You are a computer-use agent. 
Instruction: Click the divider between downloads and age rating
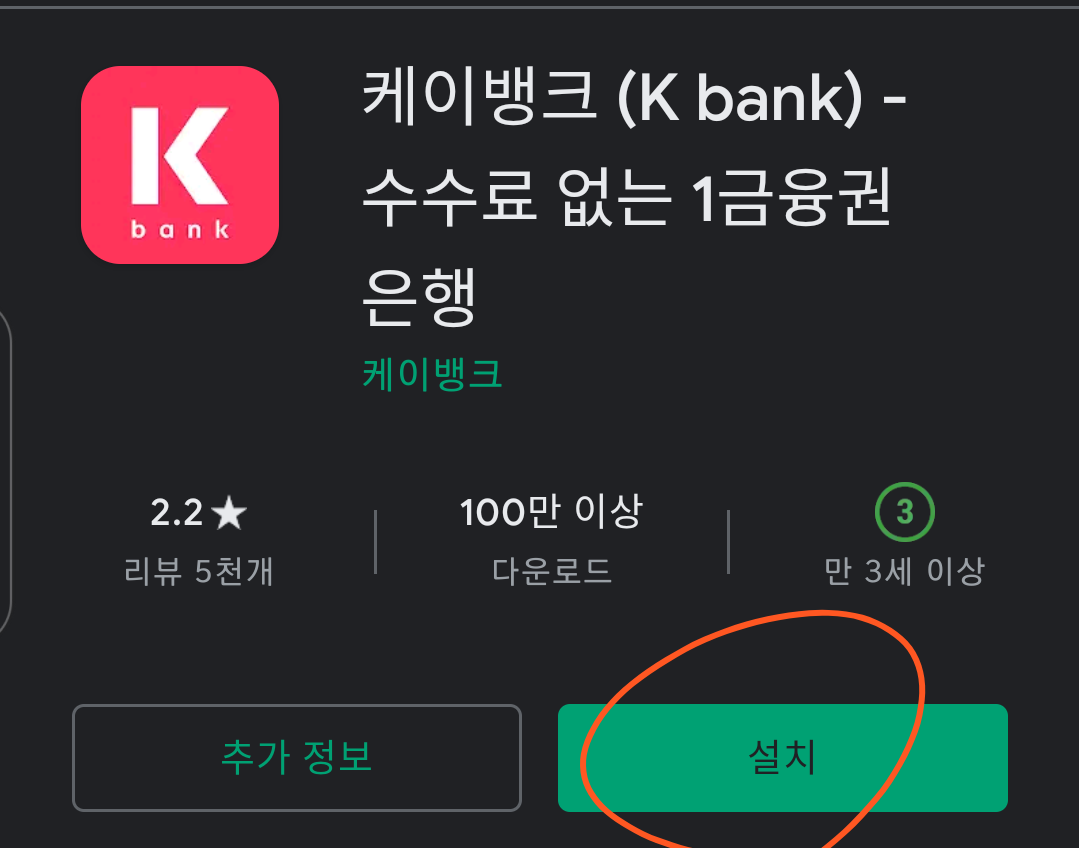pyautogui.click(x=728, y=542)
